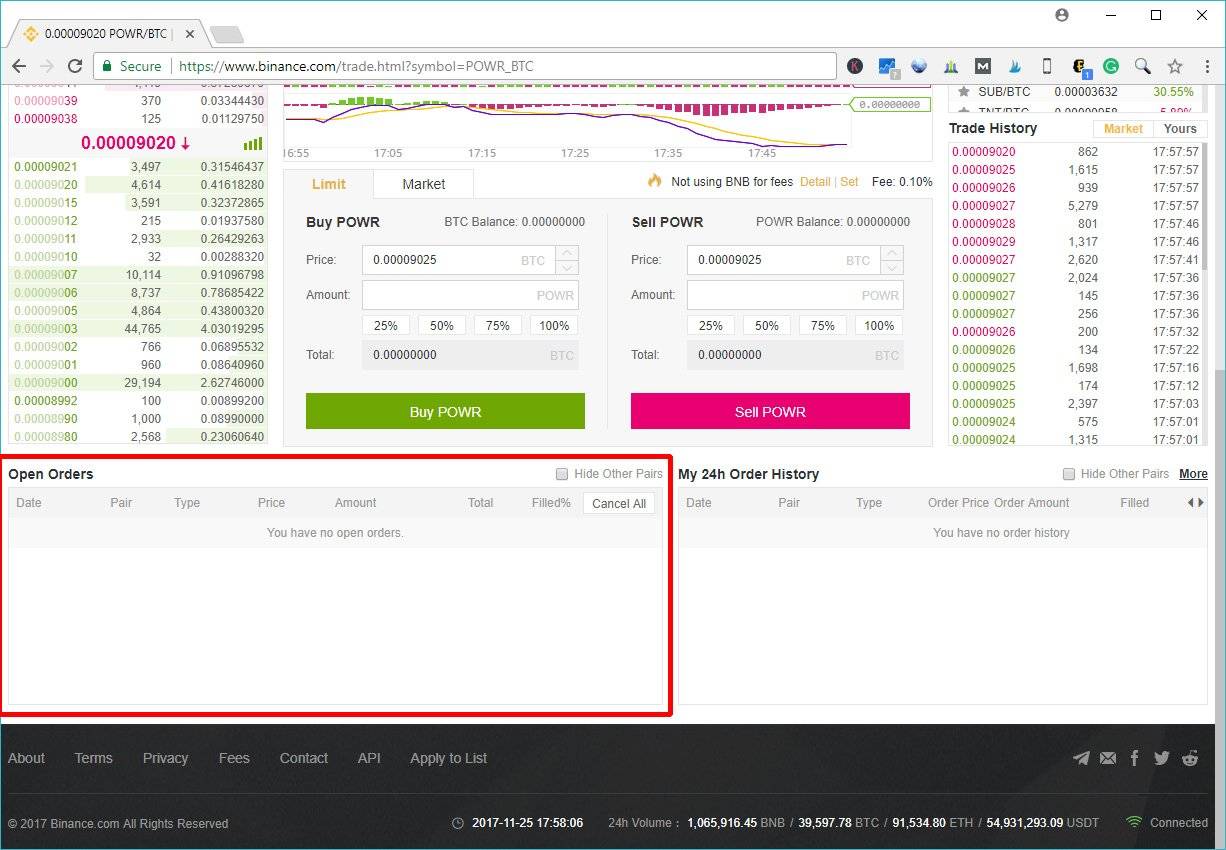Choose 100% of balance for Buy POWR
This screenshot has height=850, width=1226.
(554, 326)
